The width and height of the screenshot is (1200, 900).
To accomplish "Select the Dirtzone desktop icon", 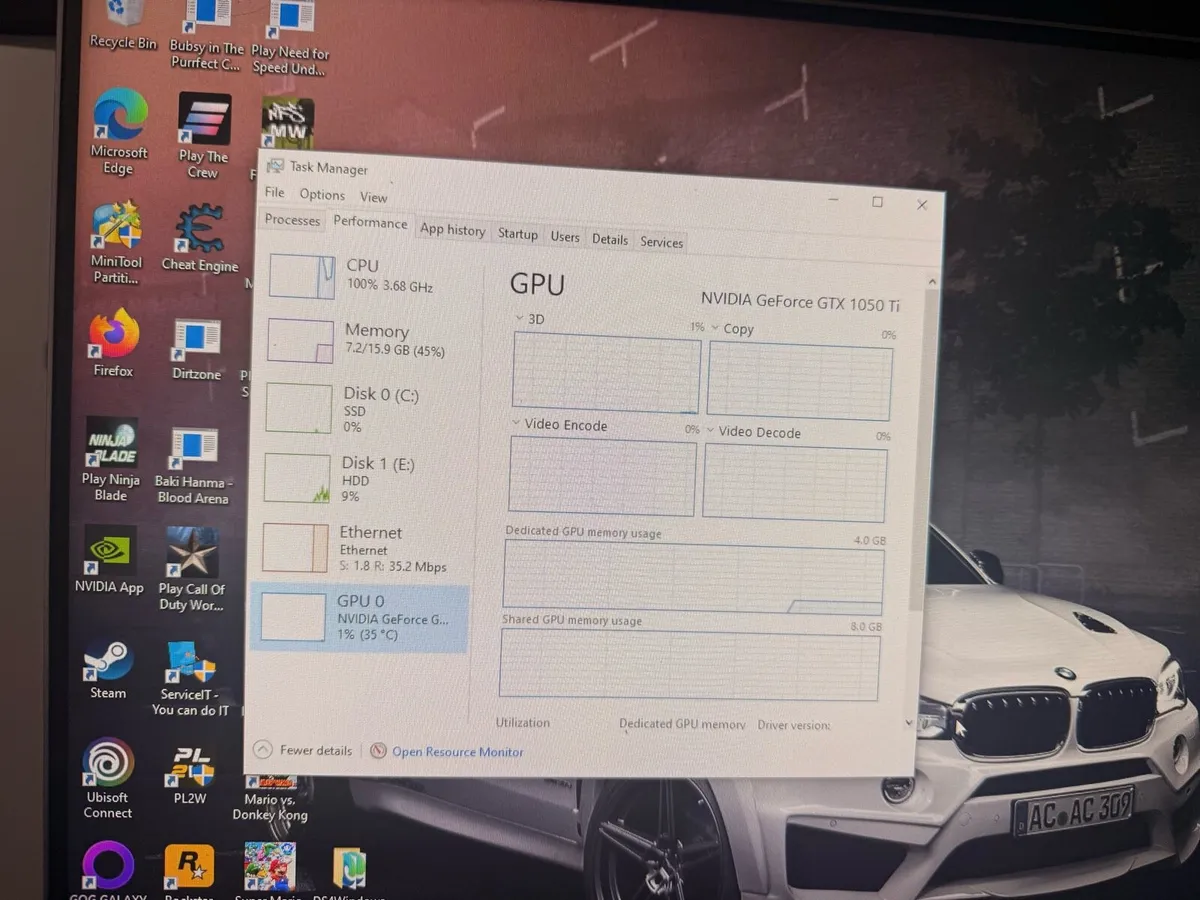I will pos(196,350).
